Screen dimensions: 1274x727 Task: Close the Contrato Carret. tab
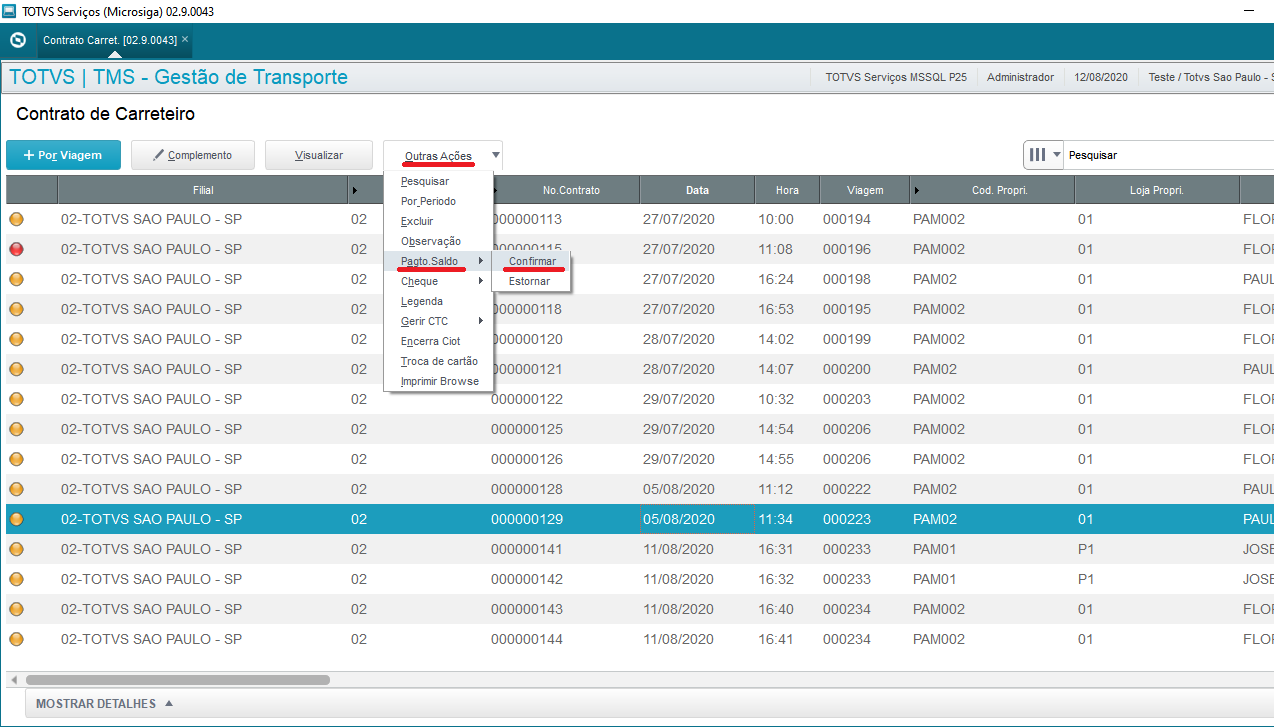coord(185,40)
